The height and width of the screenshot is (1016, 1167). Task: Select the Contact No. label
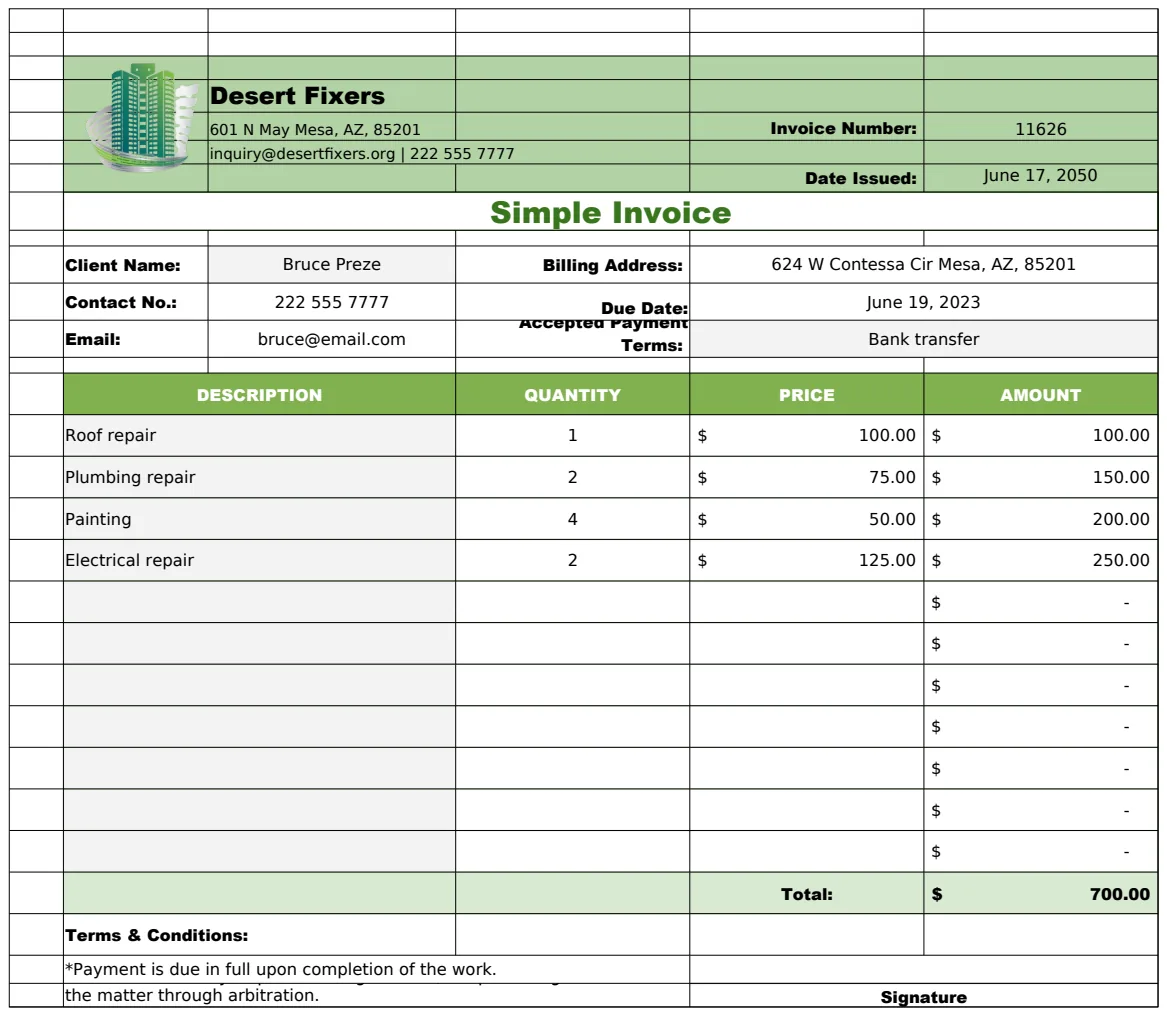pos(121,302)
